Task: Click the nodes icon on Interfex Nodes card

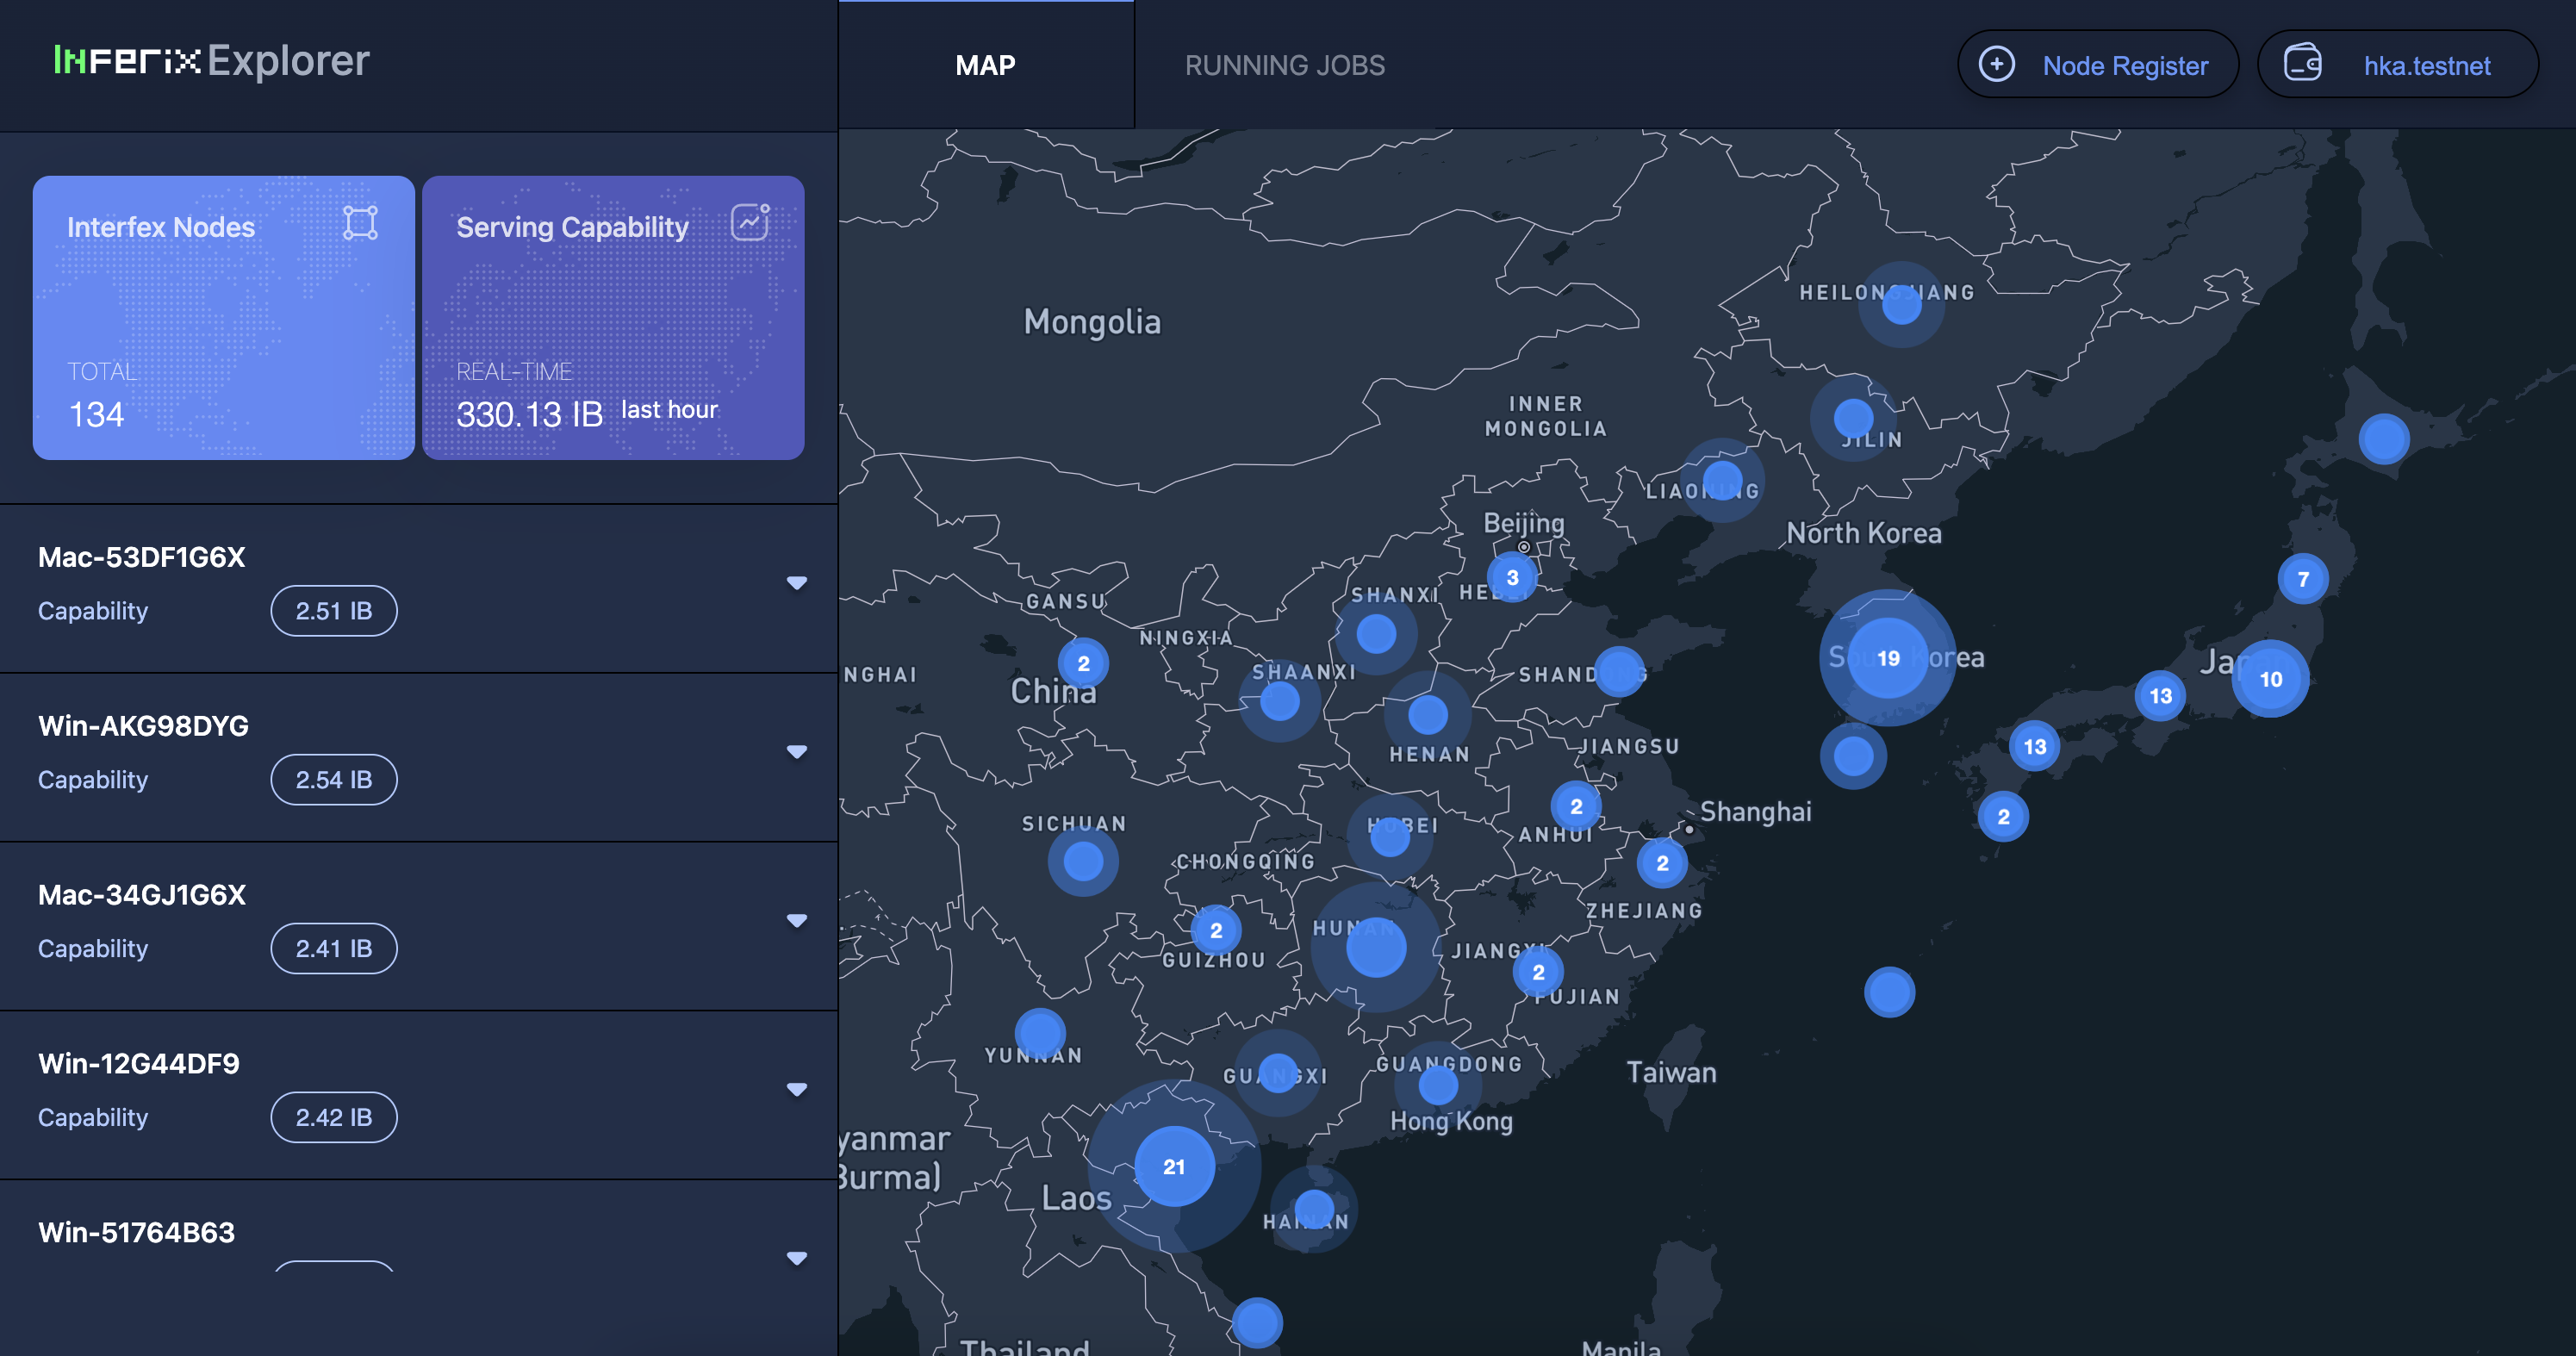Action: click(x=360, y=222)
